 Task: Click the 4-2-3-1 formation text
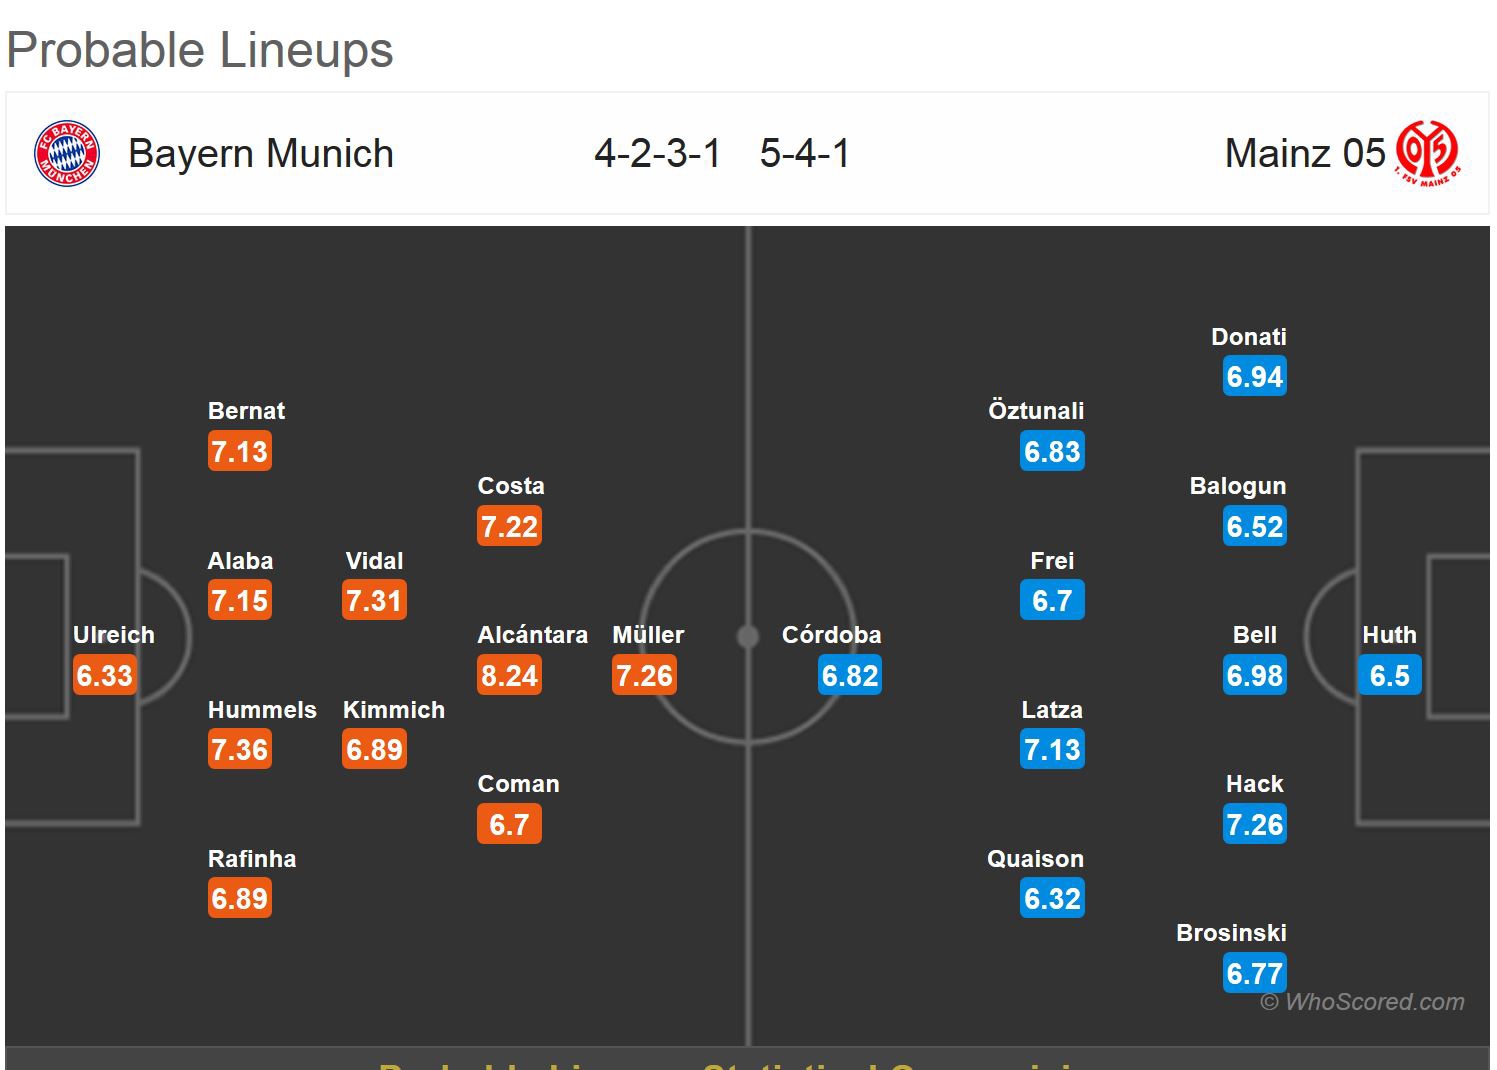click(657, 154)
